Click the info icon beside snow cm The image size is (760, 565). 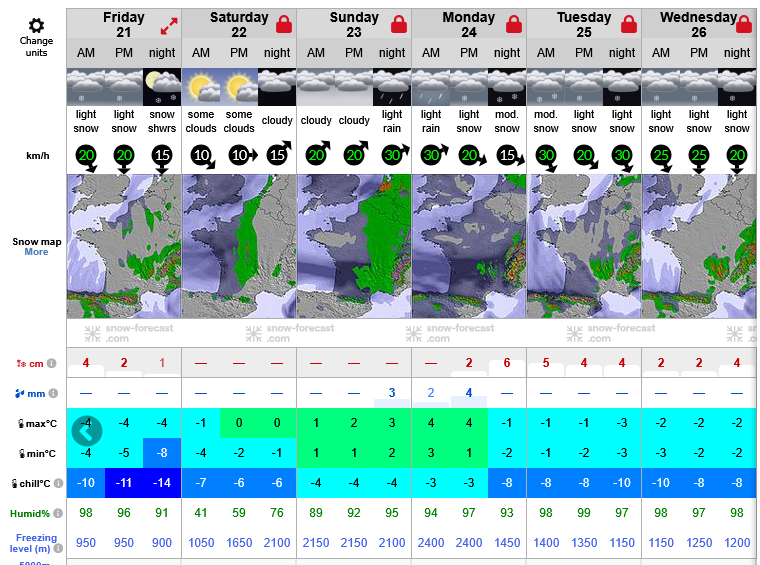click(x=51, y=363)
